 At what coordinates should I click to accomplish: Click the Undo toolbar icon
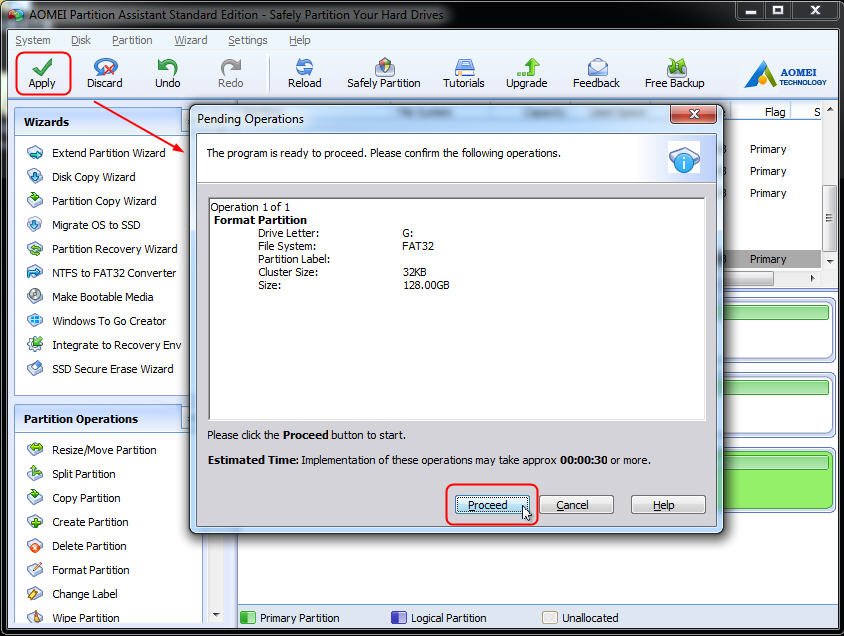tap(168, 74)
